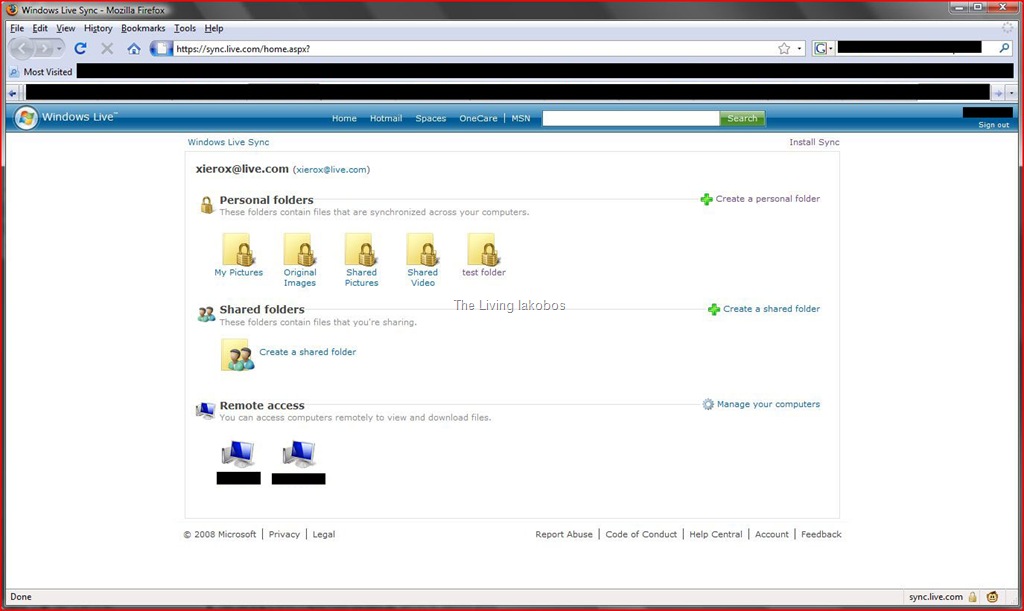Open the Tools menu
Image resolution: width=1024 pixels, height=611 pixels.
(x=185, y=28)
